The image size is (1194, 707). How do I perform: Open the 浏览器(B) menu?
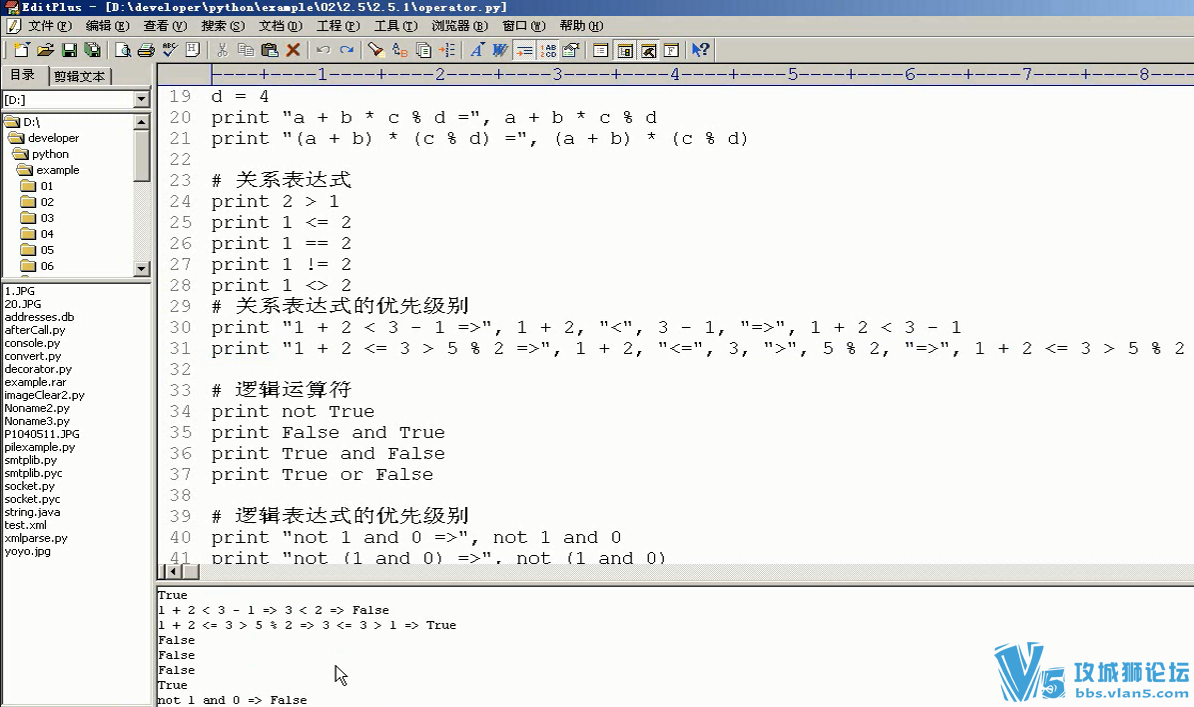459,26
